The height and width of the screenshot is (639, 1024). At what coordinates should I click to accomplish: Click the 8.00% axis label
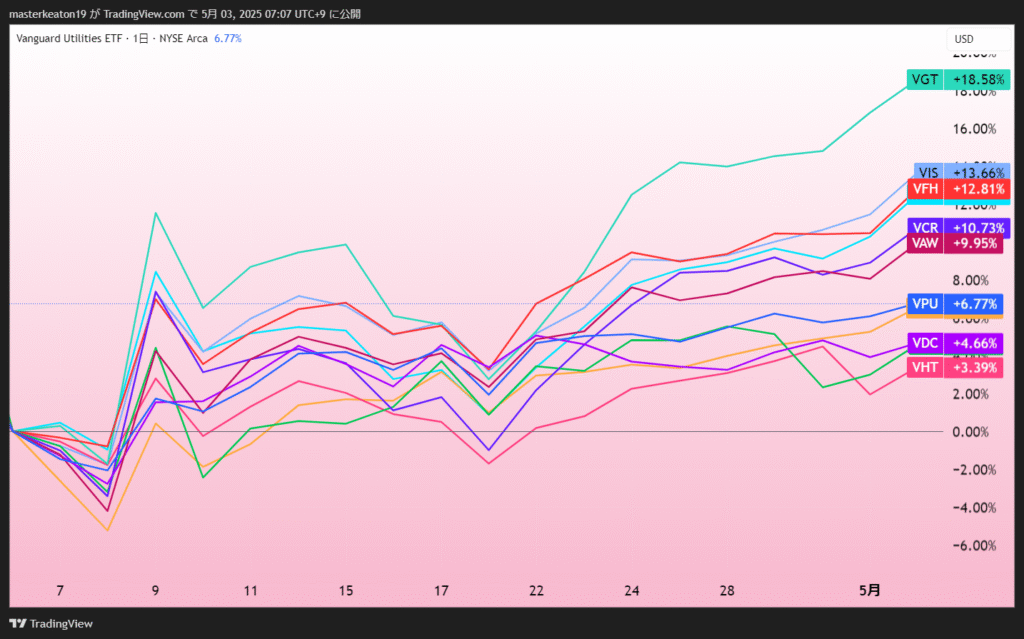point(970,280)
